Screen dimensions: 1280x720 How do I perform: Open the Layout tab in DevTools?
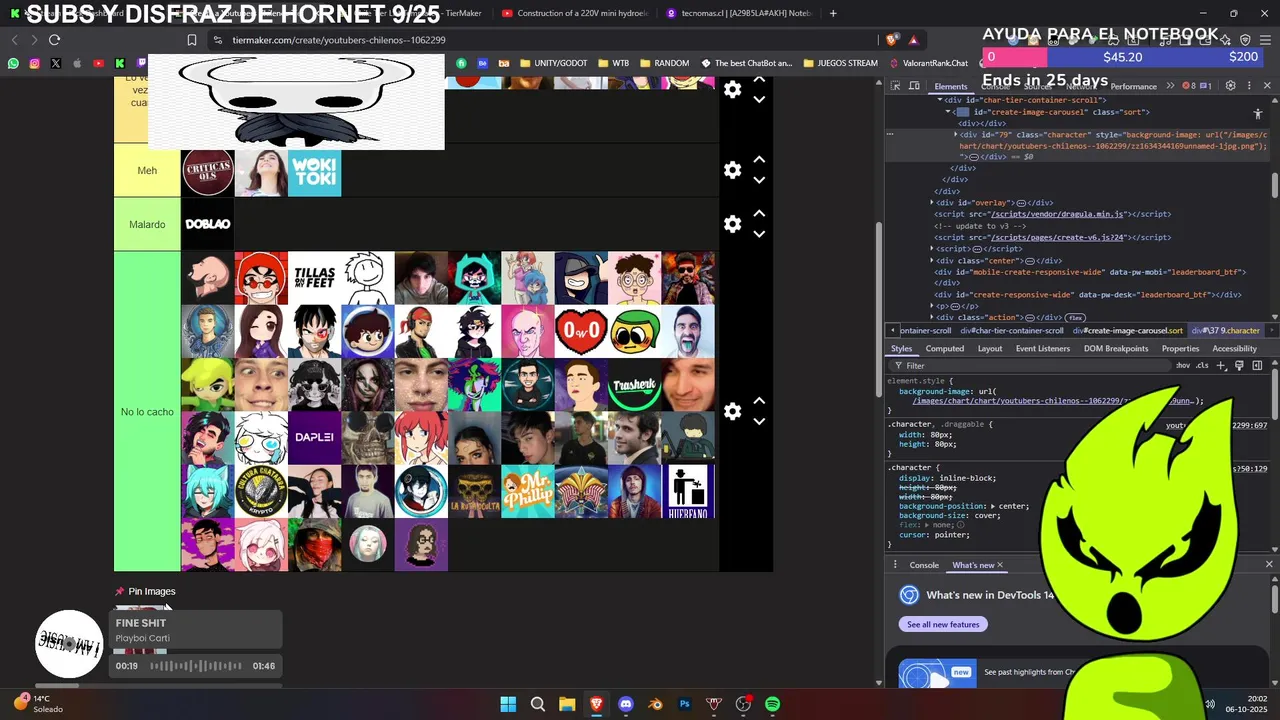point(990,349)
